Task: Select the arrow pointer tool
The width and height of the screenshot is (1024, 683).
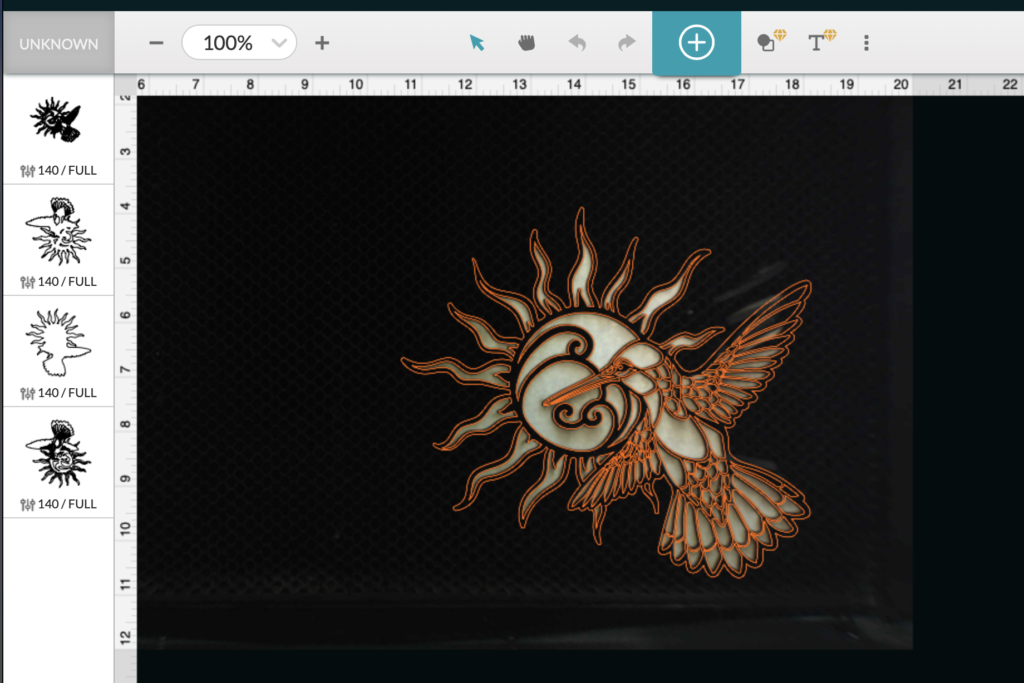Action: click(477, 43)
